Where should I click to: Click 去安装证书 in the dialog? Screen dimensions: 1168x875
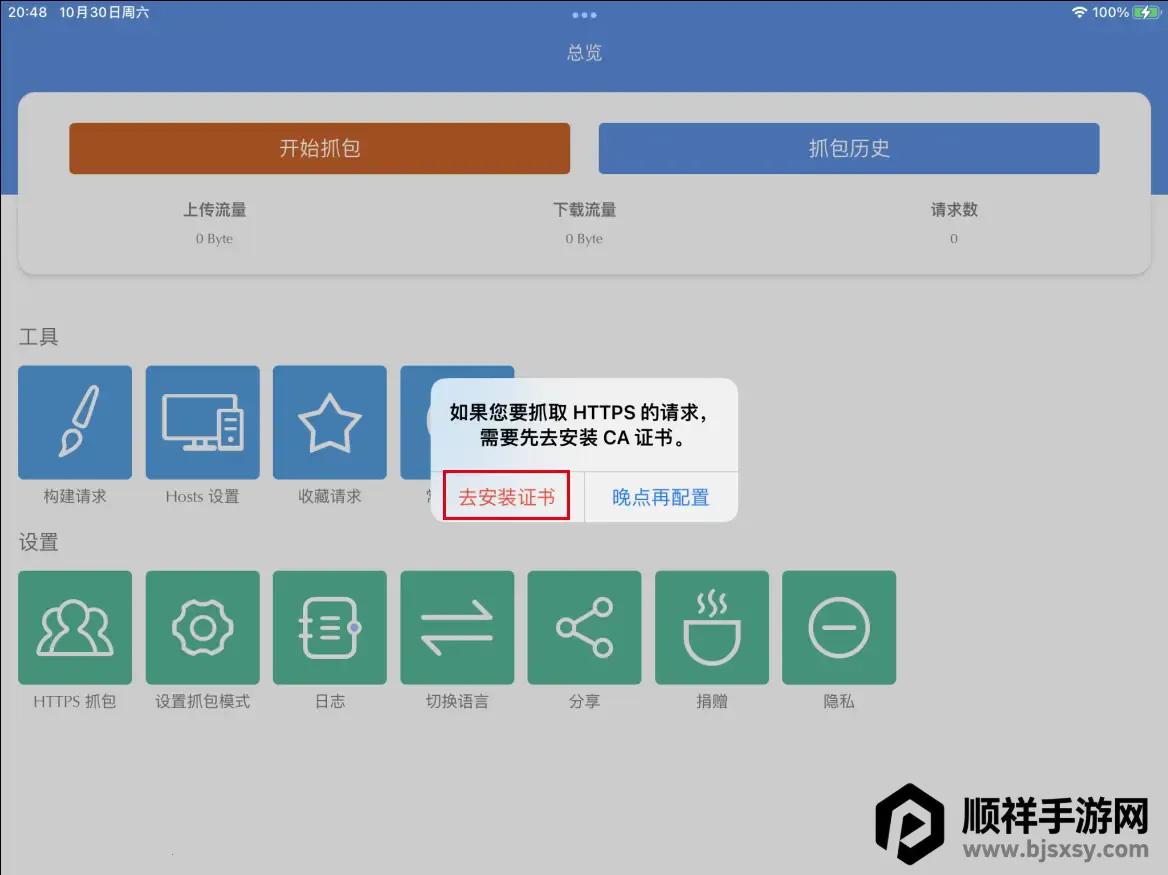click(505, 496)
